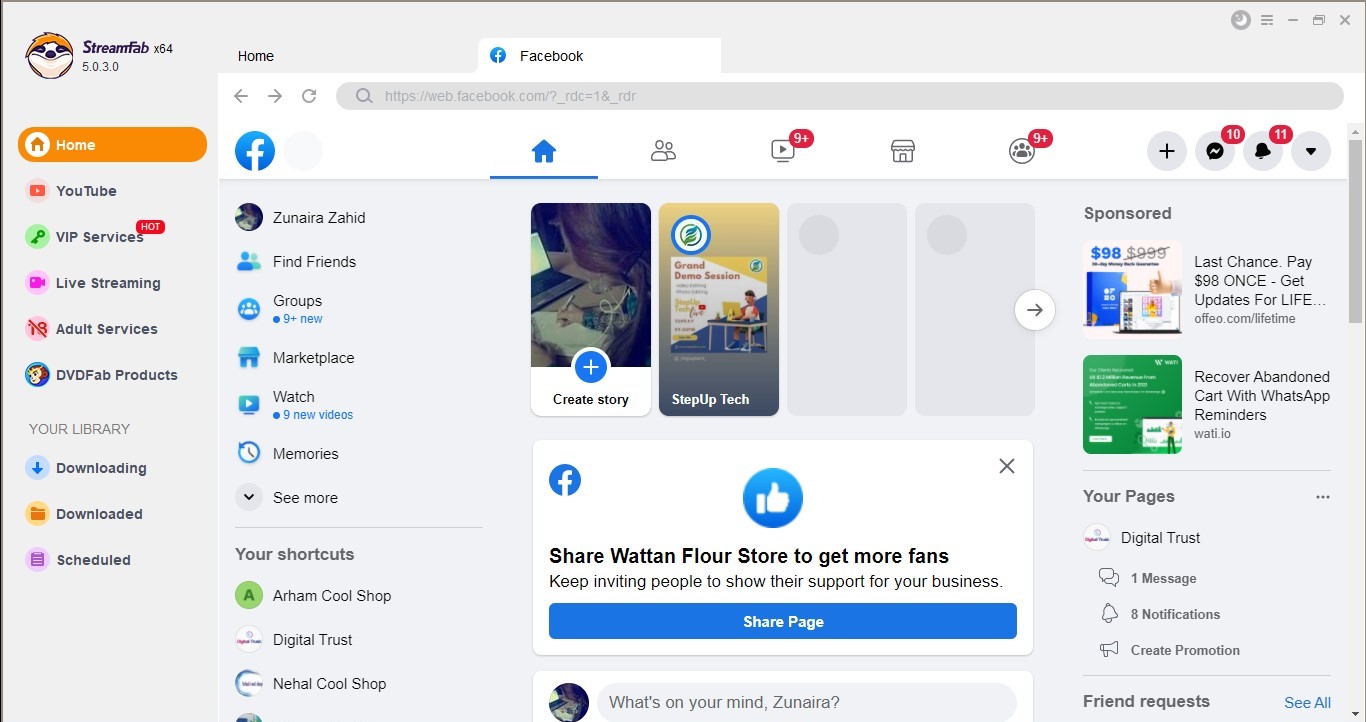Open the Create plus menu

[1166, 151]
